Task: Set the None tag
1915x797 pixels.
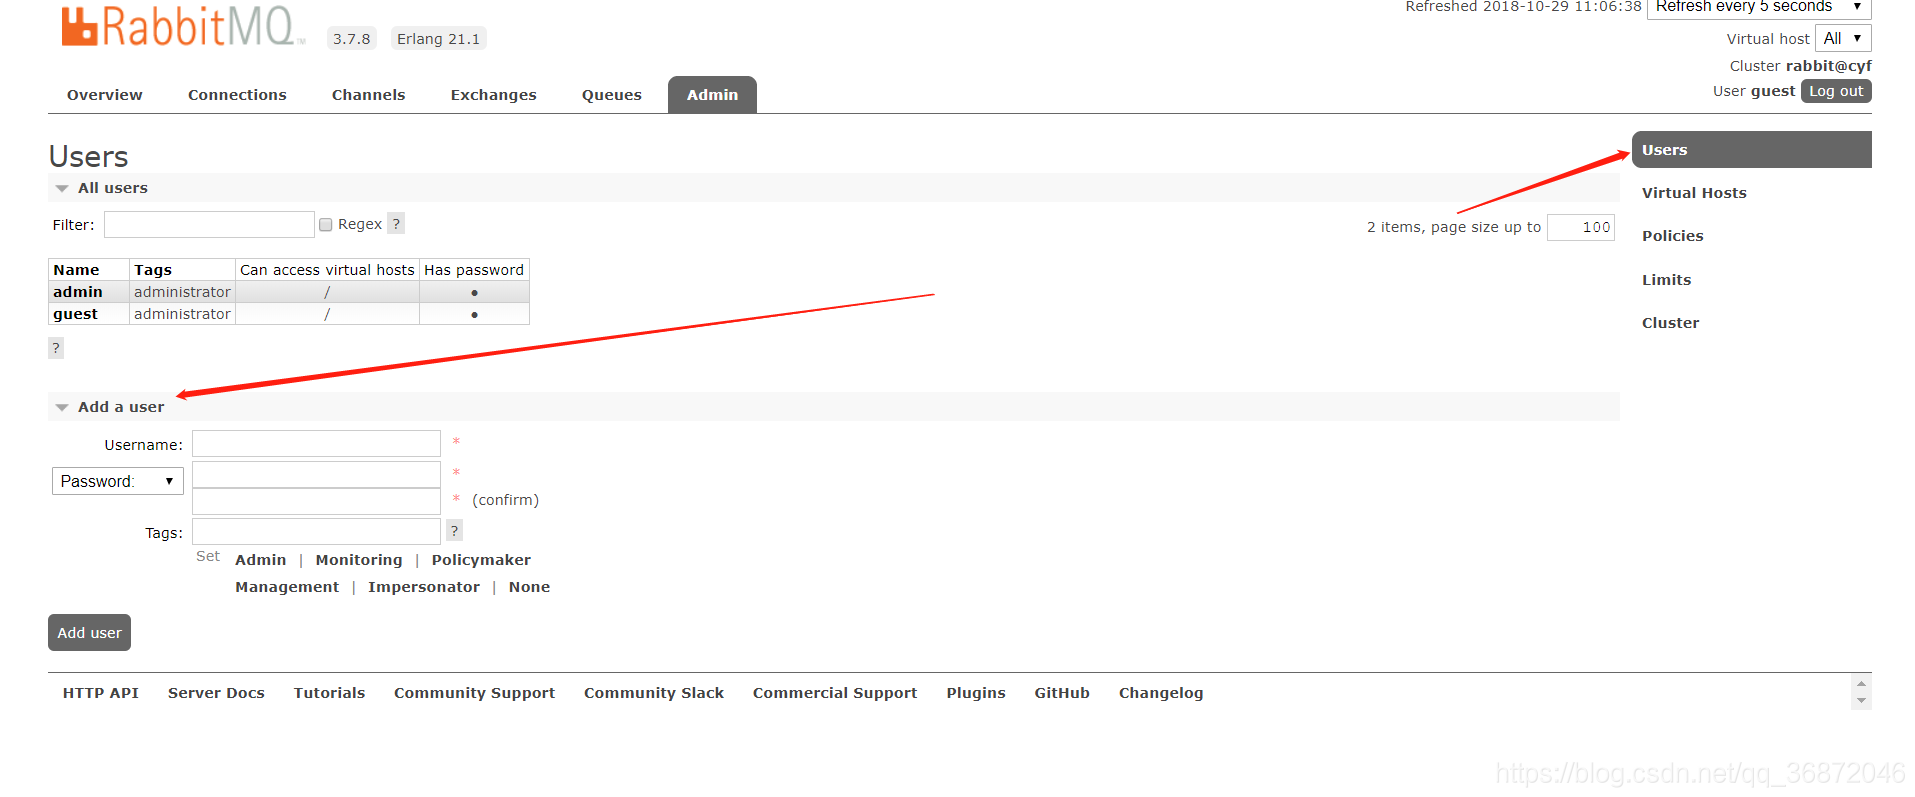Action: tap(529, 587)
